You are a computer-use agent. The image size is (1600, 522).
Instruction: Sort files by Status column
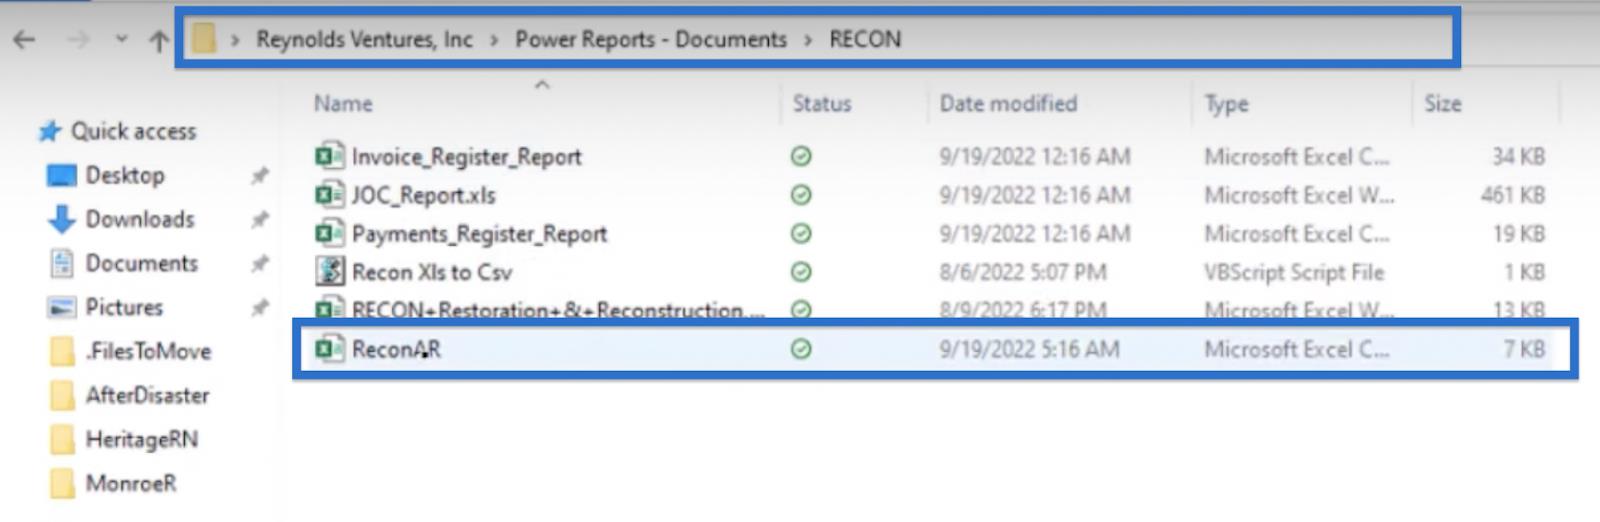tap(822, 103)
